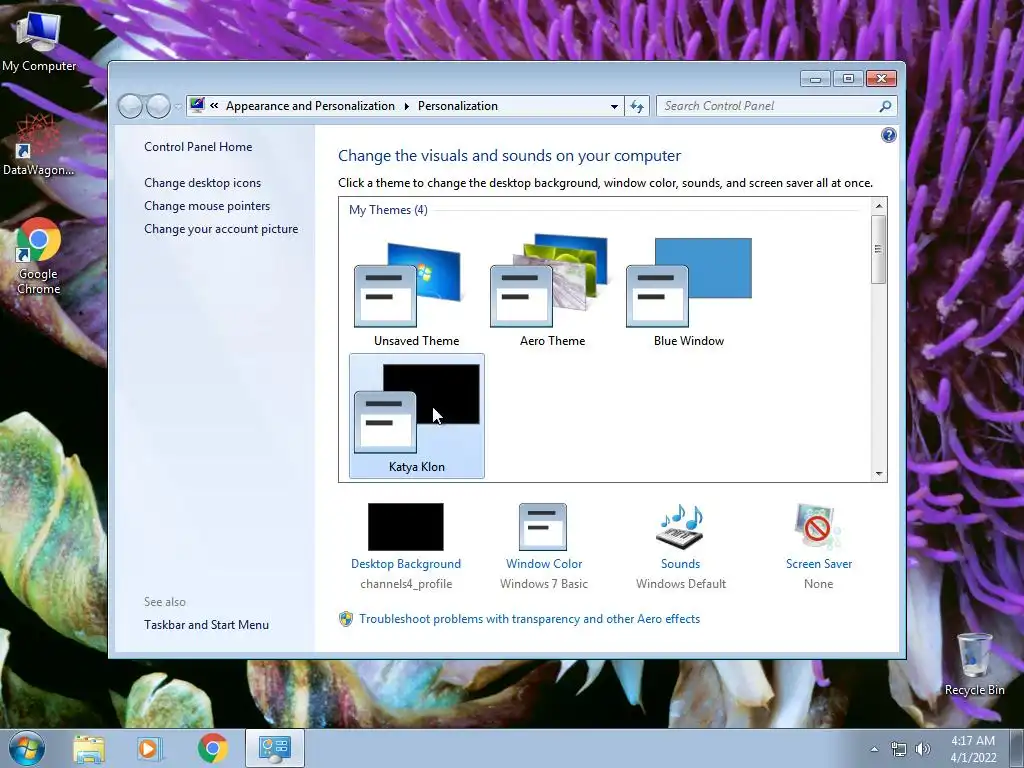
Task: Click the Control Panel taskbar button
Action: [275, 749]
